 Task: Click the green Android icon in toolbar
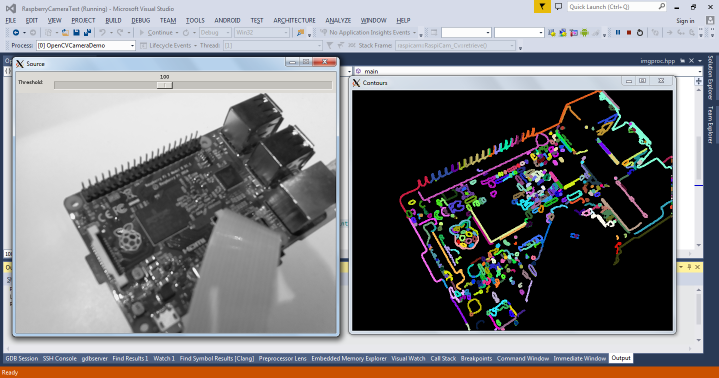[584, 33]
